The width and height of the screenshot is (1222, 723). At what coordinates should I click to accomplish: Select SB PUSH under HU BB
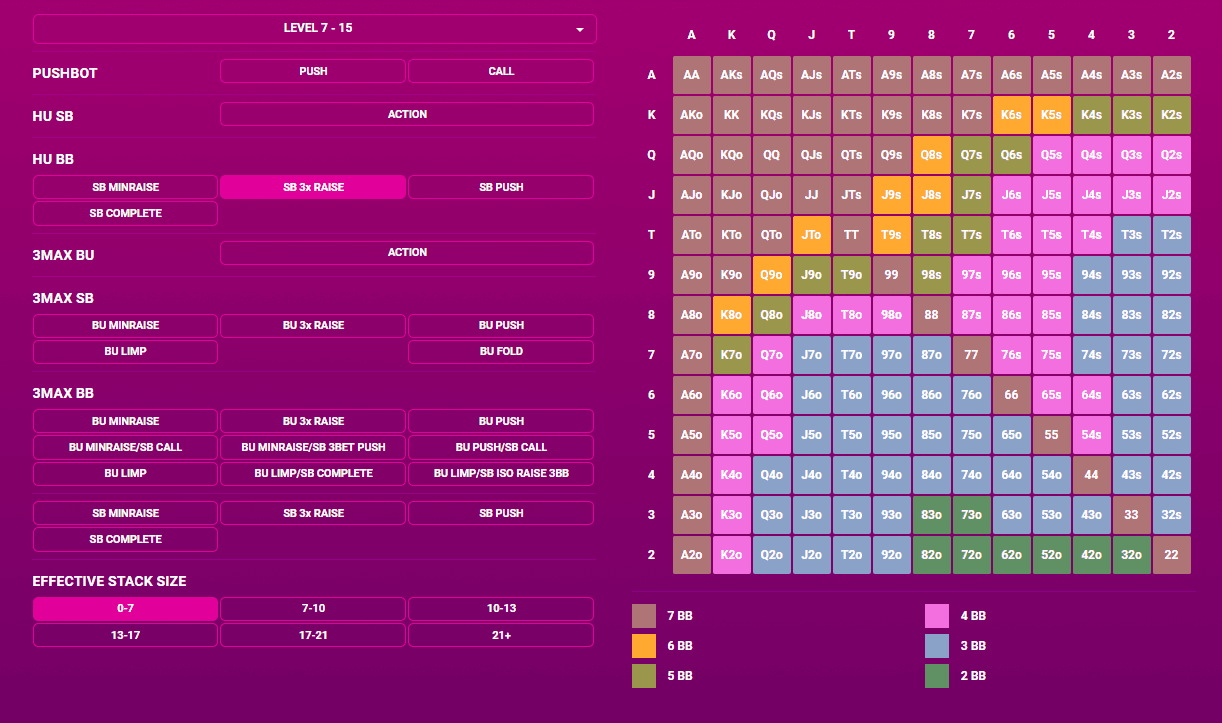pos(501,187)
